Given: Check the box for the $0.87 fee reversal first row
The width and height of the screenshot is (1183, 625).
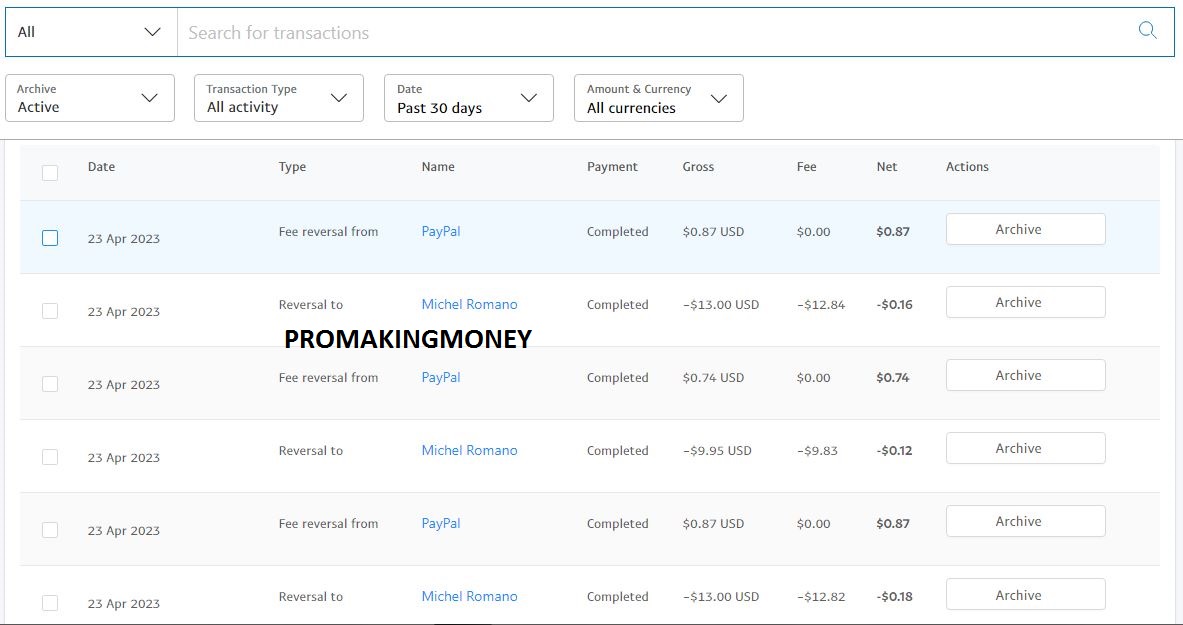Looking at the screenshot, I should point(50,238).
